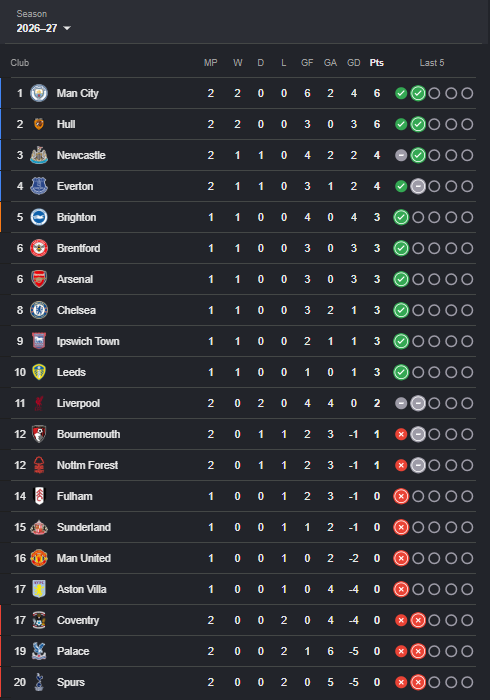Select the Last 5 column header
The height and width of the screenshot is (700, 490).
pyautogui.click(x=432, y=63)
